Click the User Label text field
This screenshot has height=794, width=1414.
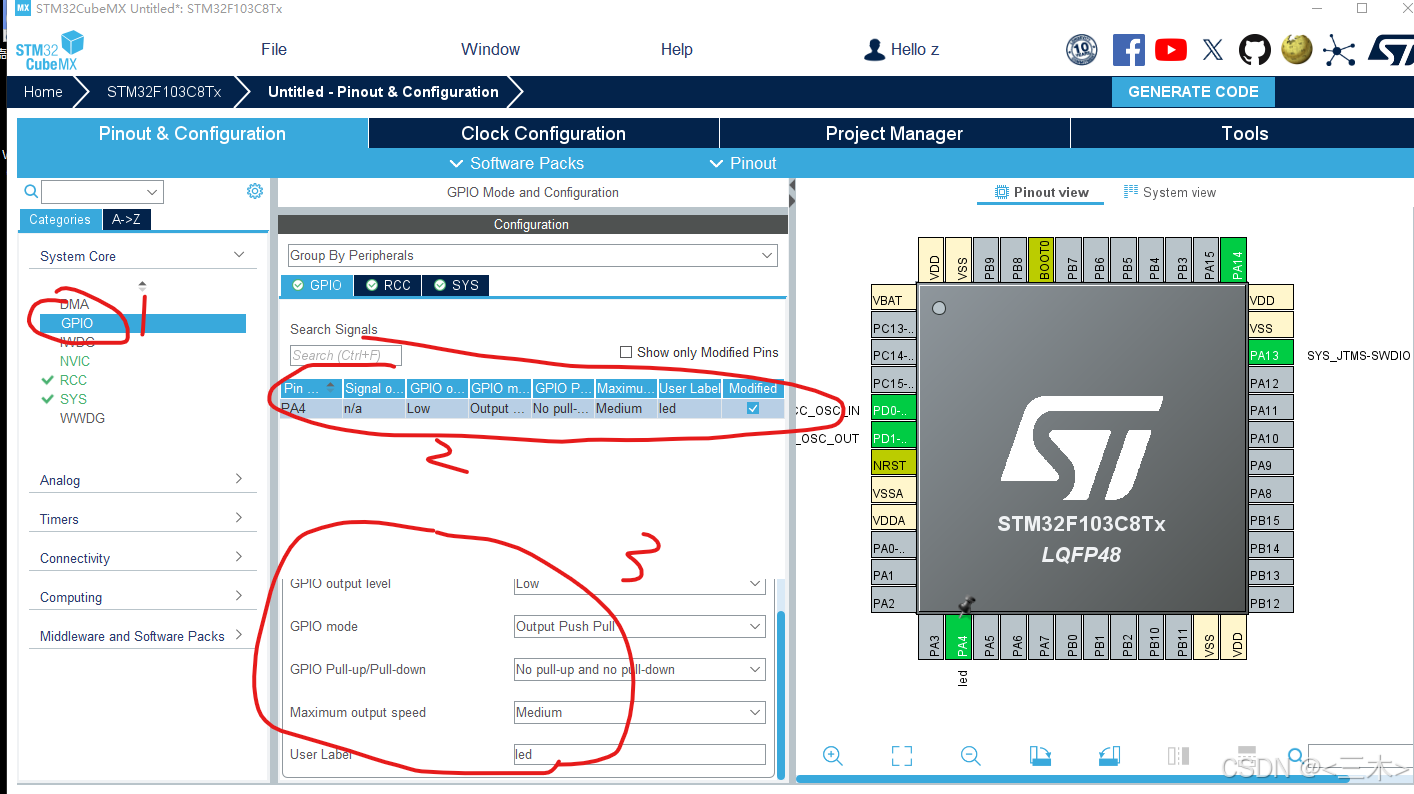[640, 755]
